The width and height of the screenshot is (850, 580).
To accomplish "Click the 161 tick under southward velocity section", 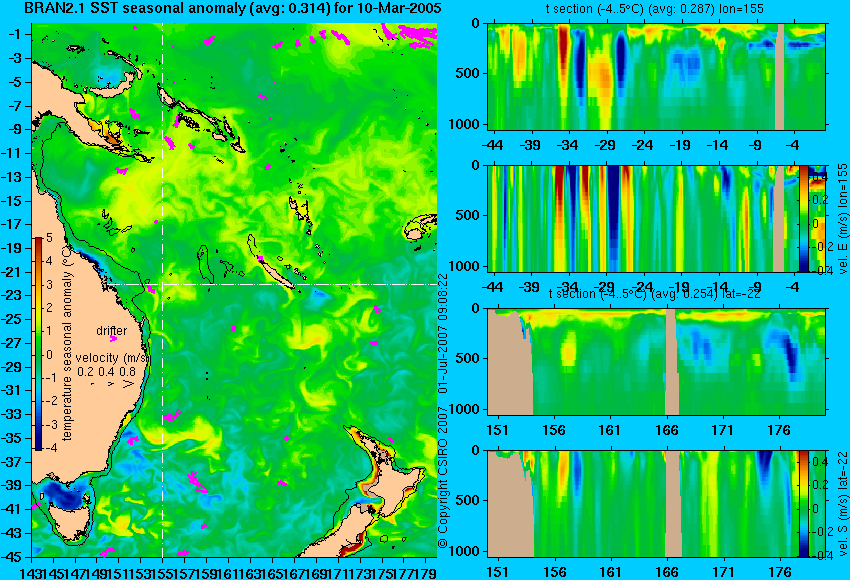I will pyautogui.click(x=610, y=571).
